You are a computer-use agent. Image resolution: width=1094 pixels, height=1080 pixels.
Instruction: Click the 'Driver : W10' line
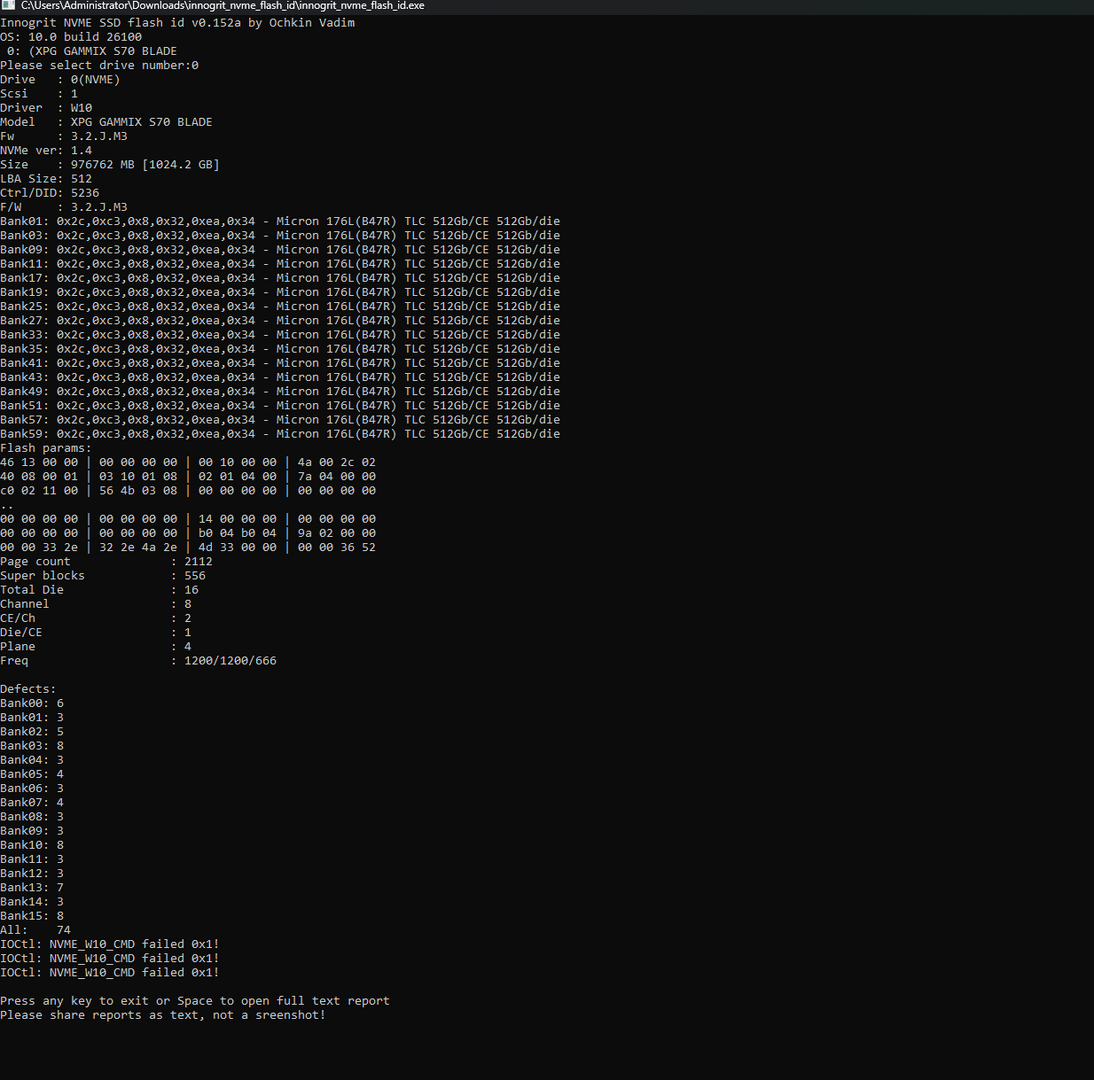coord(46,107)
